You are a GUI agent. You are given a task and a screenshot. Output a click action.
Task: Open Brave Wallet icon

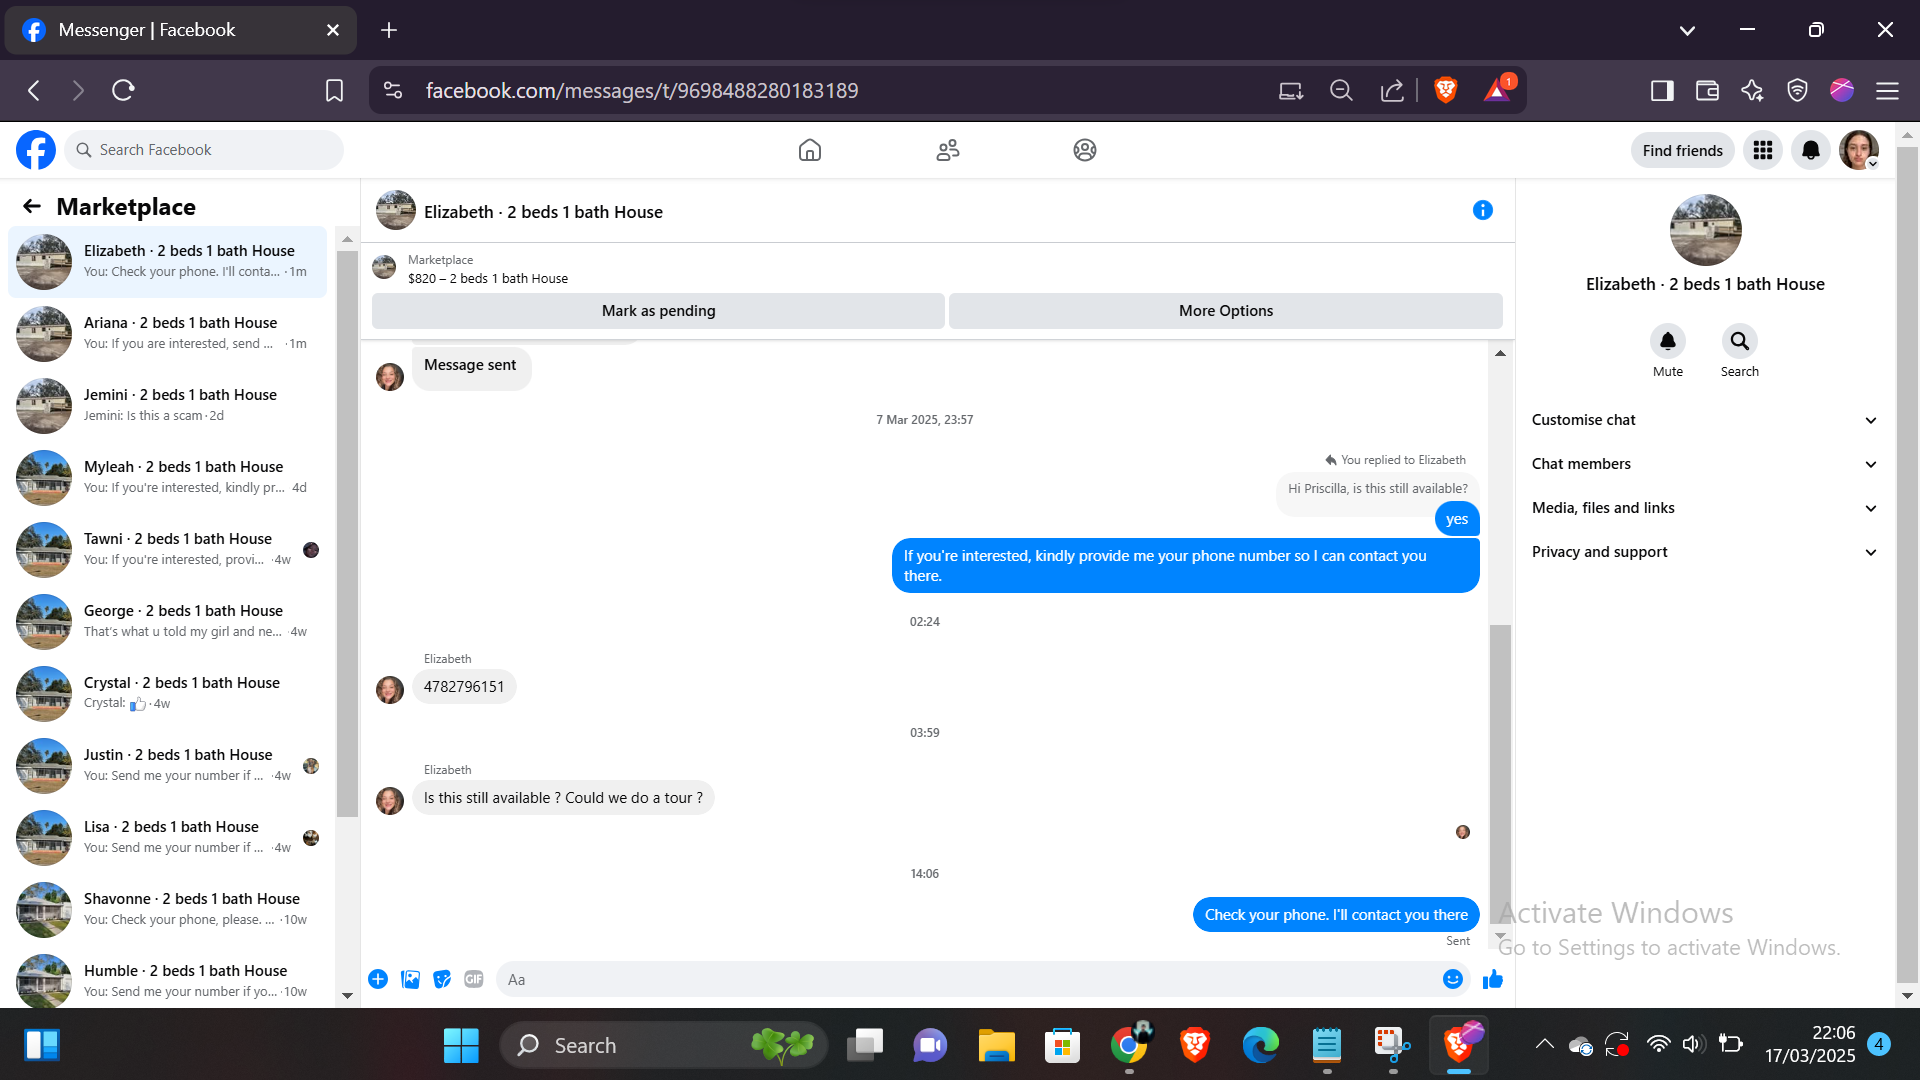(1707, 91)
